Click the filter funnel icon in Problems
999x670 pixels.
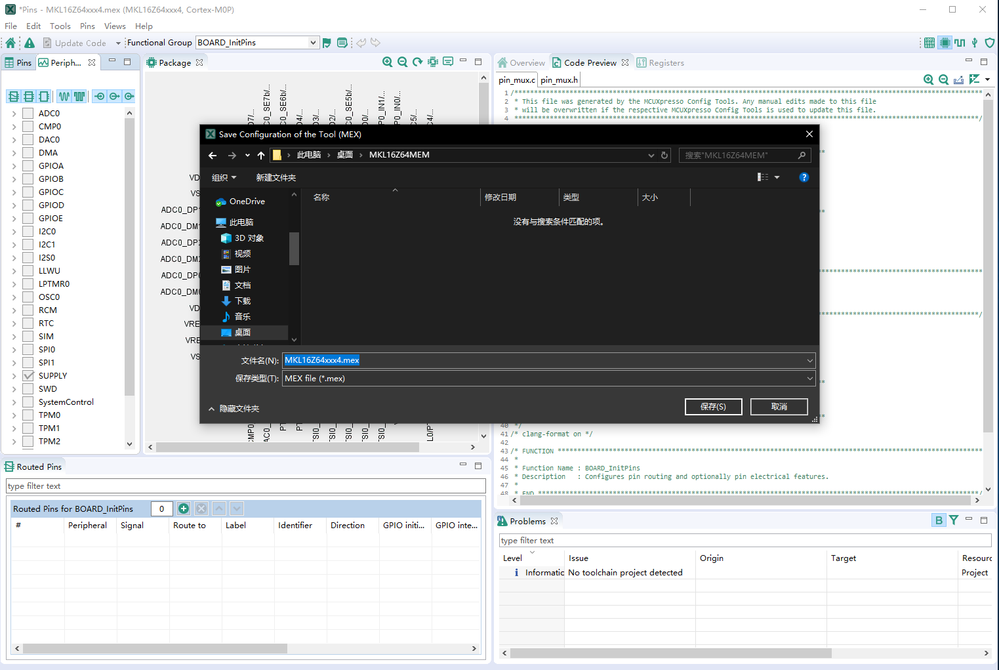954,520
